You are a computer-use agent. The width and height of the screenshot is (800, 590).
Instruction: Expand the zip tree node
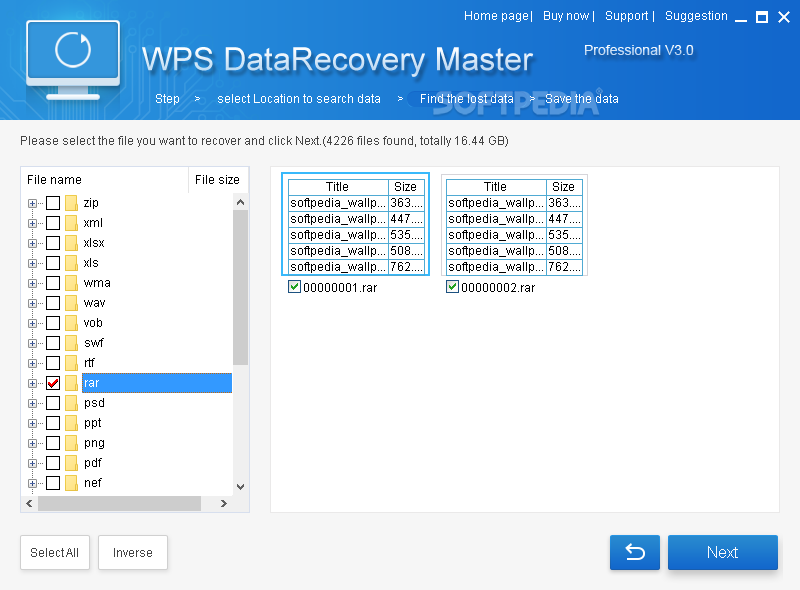pyautogui.click(x=32, y=204)
